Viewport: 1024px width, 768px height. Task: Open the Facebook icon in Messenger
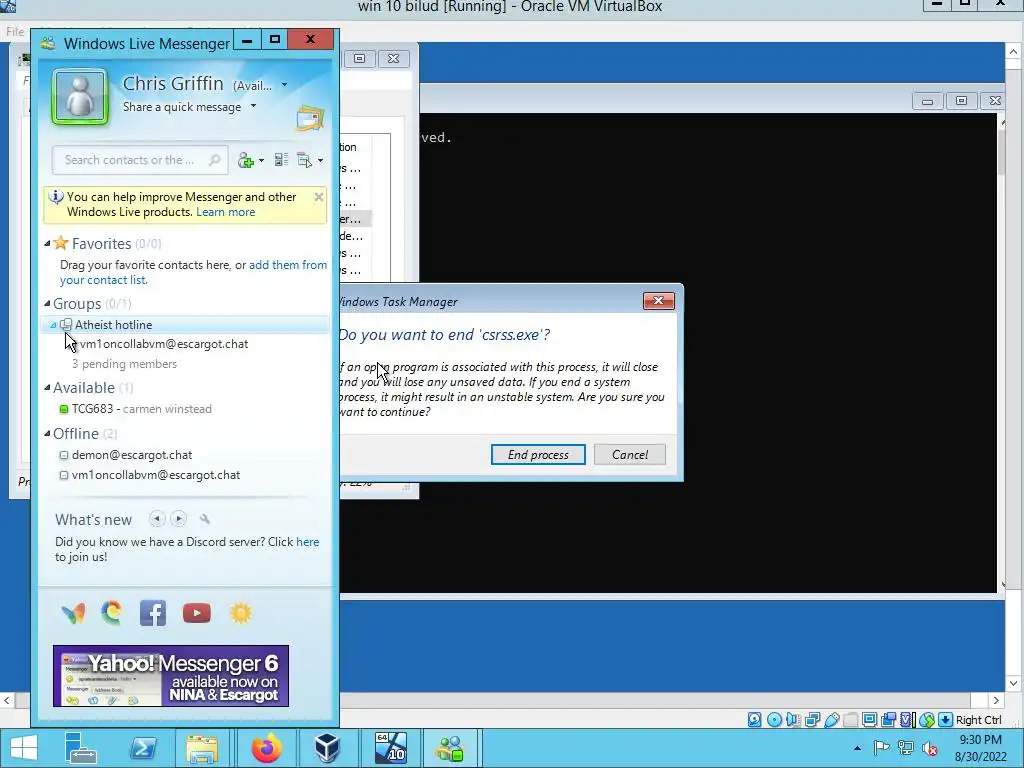click(x=153, y=613)
